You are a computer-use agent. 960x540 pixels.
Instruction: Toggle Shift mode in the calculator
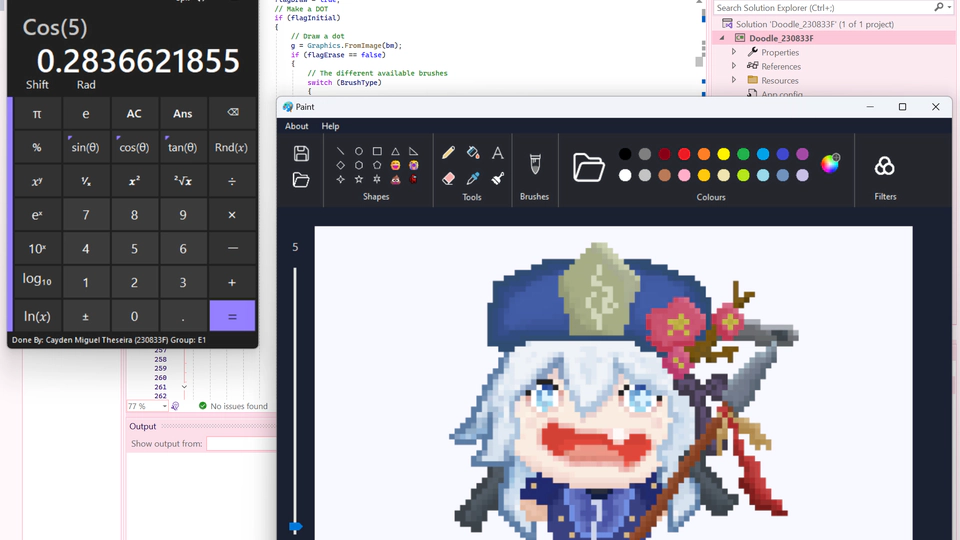pyautogui.click(x=37, y=85)
